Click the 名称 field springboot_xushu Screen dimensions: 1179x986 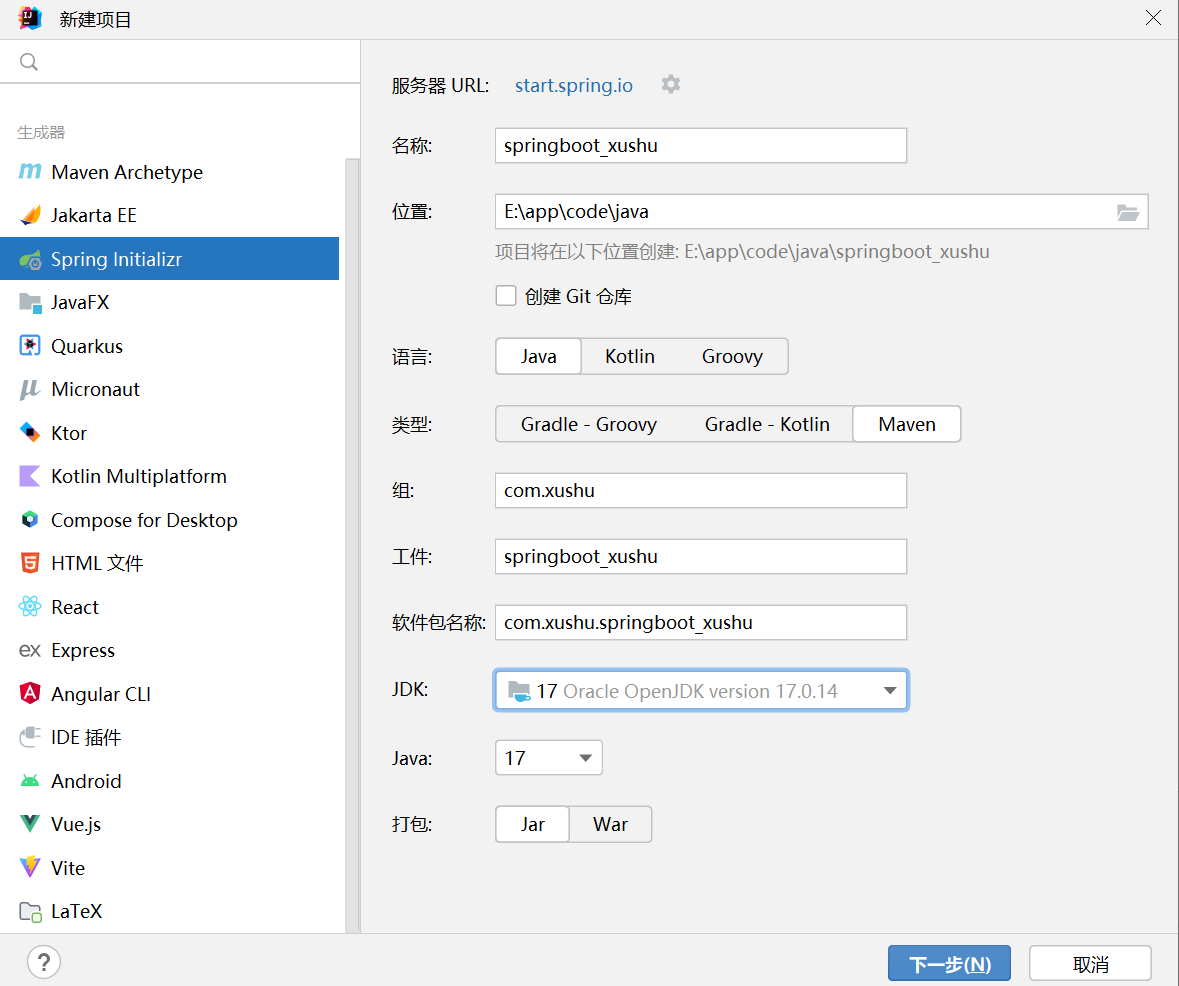click(701, 145)
